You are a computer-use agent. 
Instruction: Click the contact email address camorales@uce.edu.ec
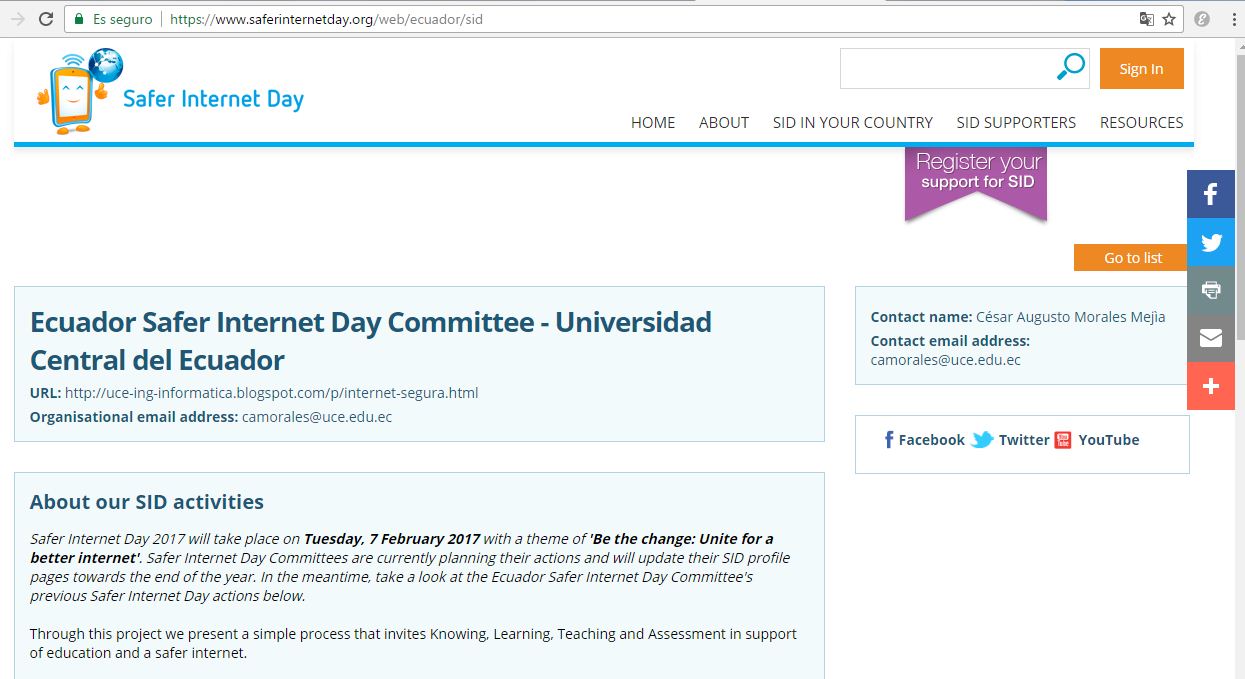coord(946,360)
